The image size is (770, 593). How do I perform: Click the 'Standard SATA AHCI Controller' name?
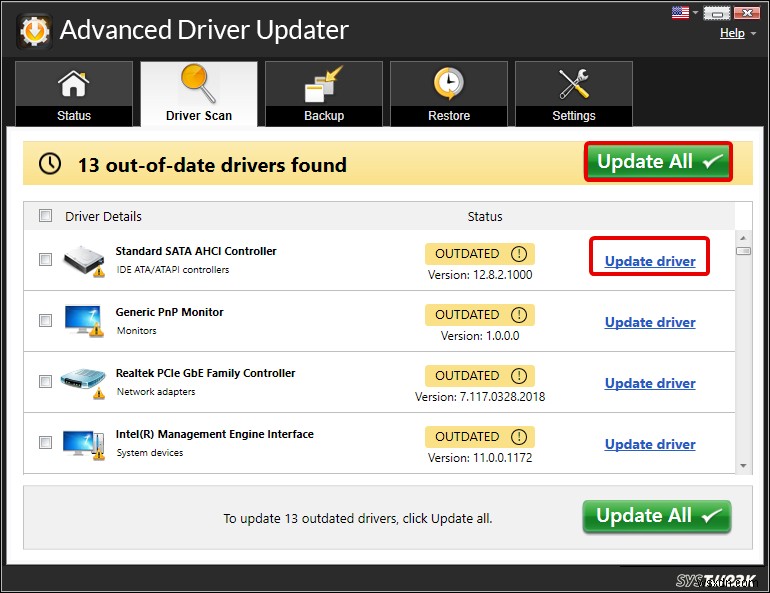(x=196, y=251)
